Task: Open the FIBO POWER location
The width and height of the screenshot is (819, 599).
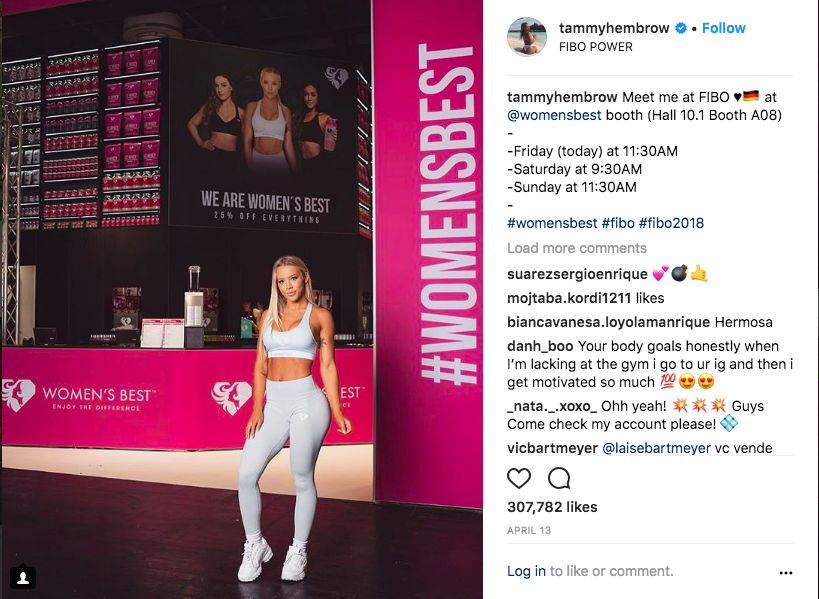Action: tap(595, 46)
